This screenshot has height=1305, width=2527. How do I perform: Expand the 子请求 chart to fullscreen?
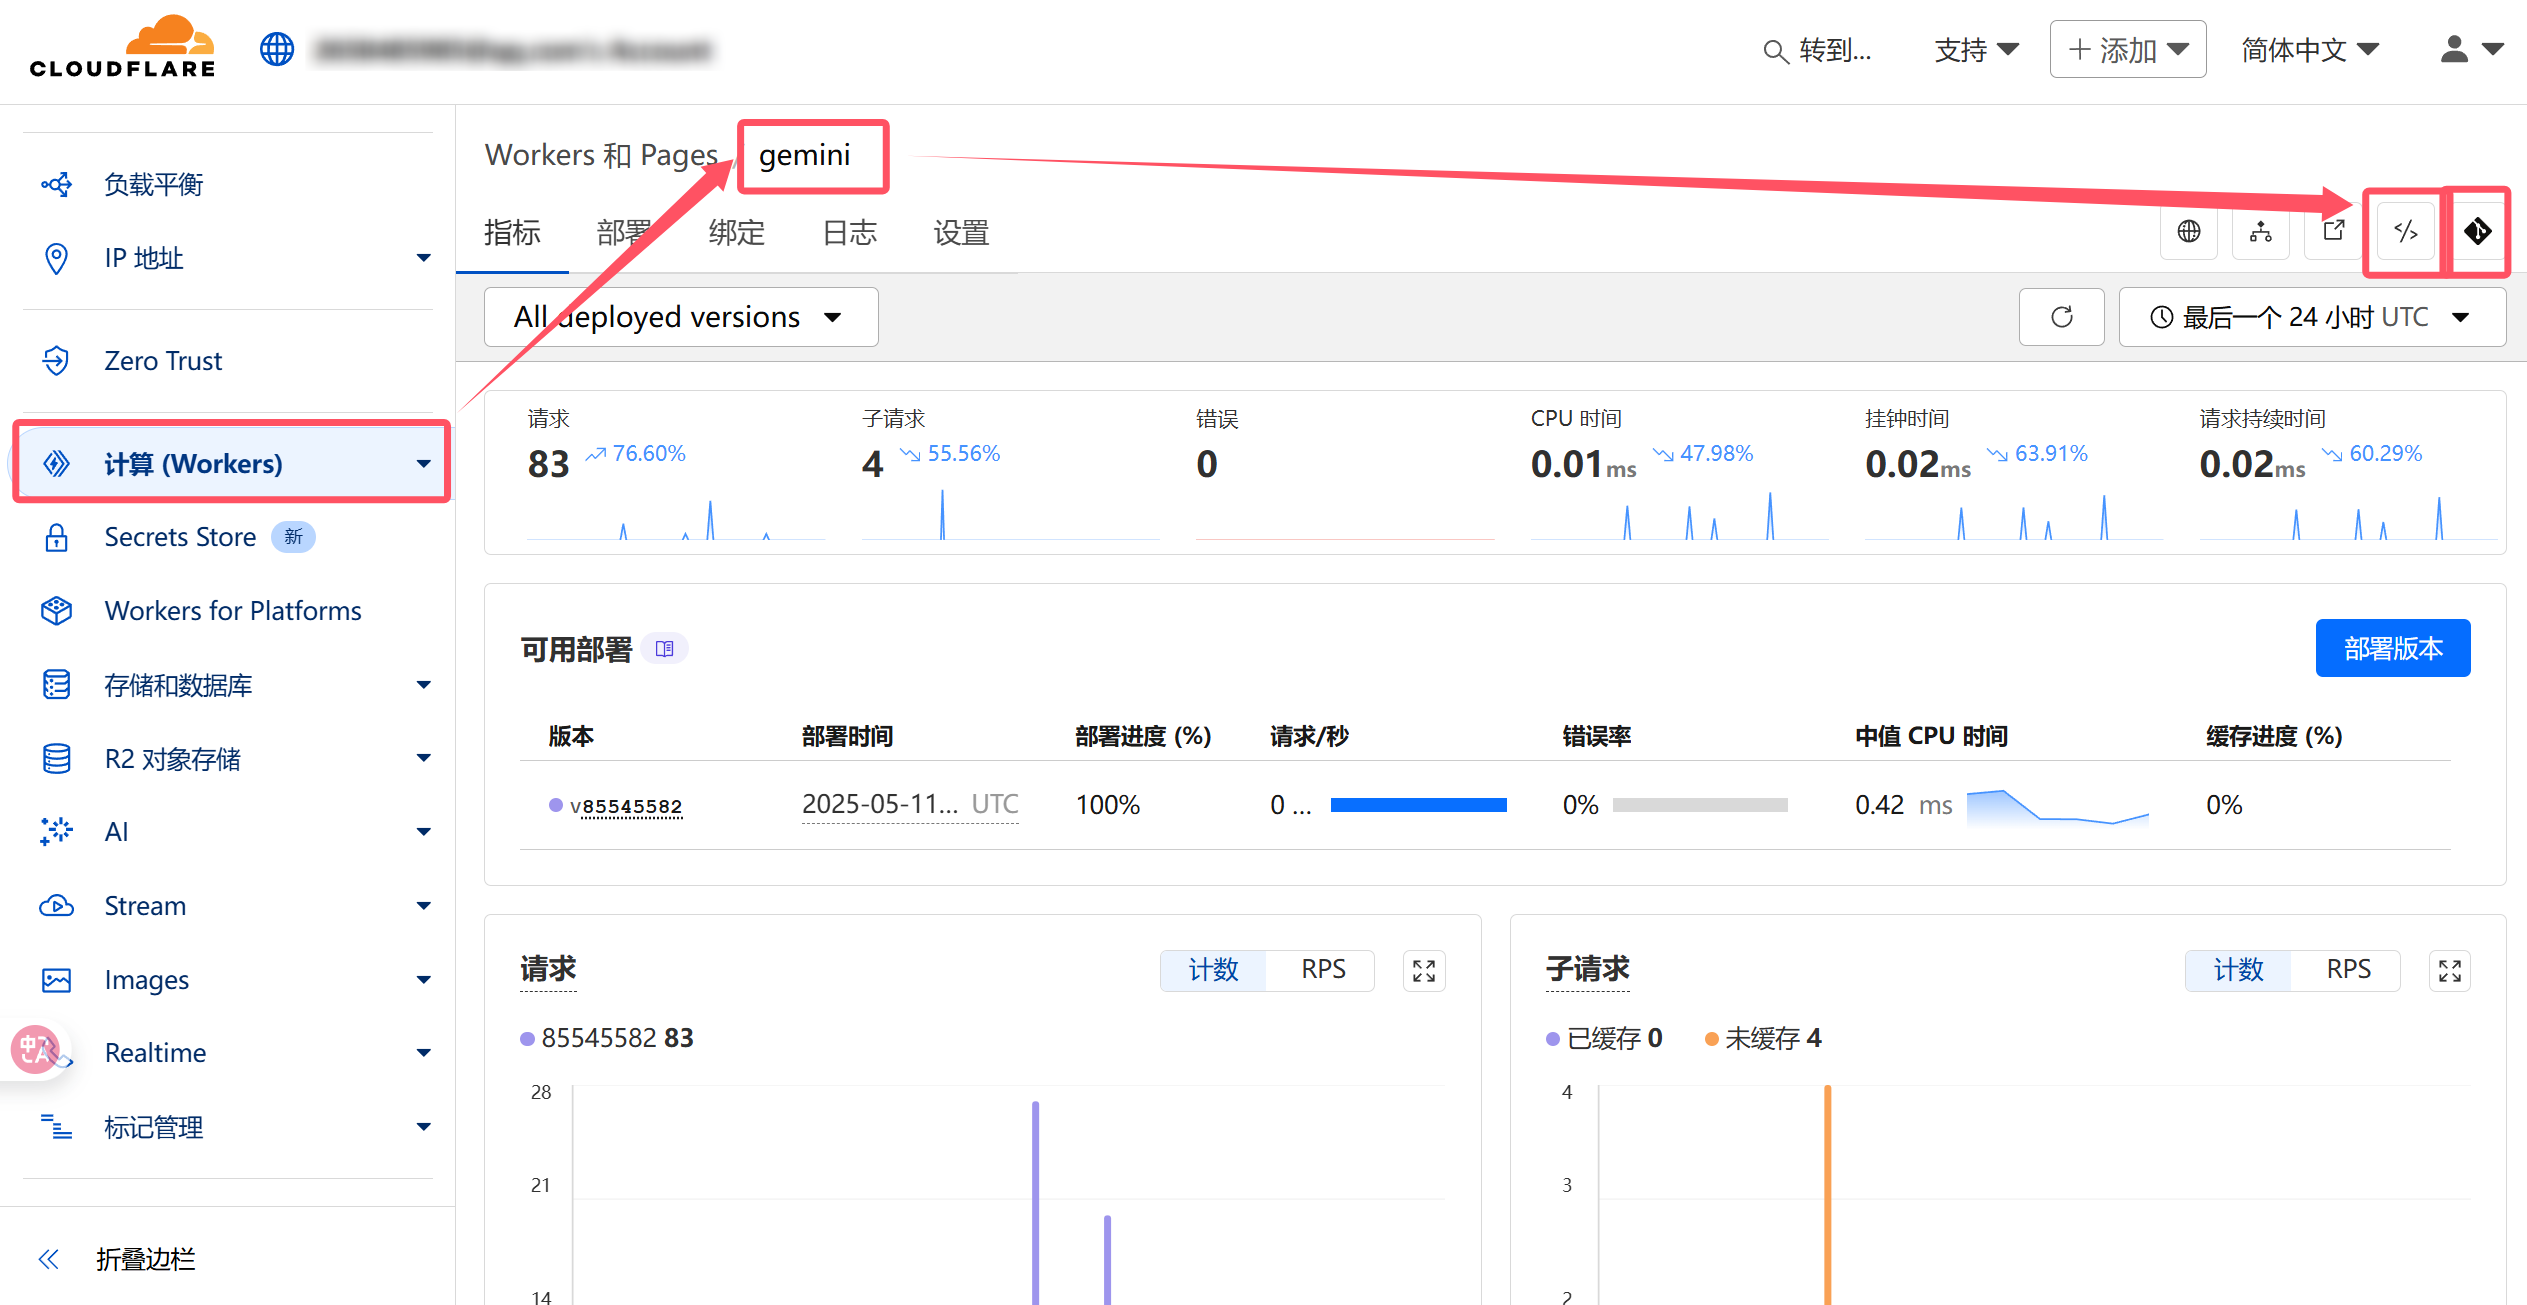click(2450, 970)
